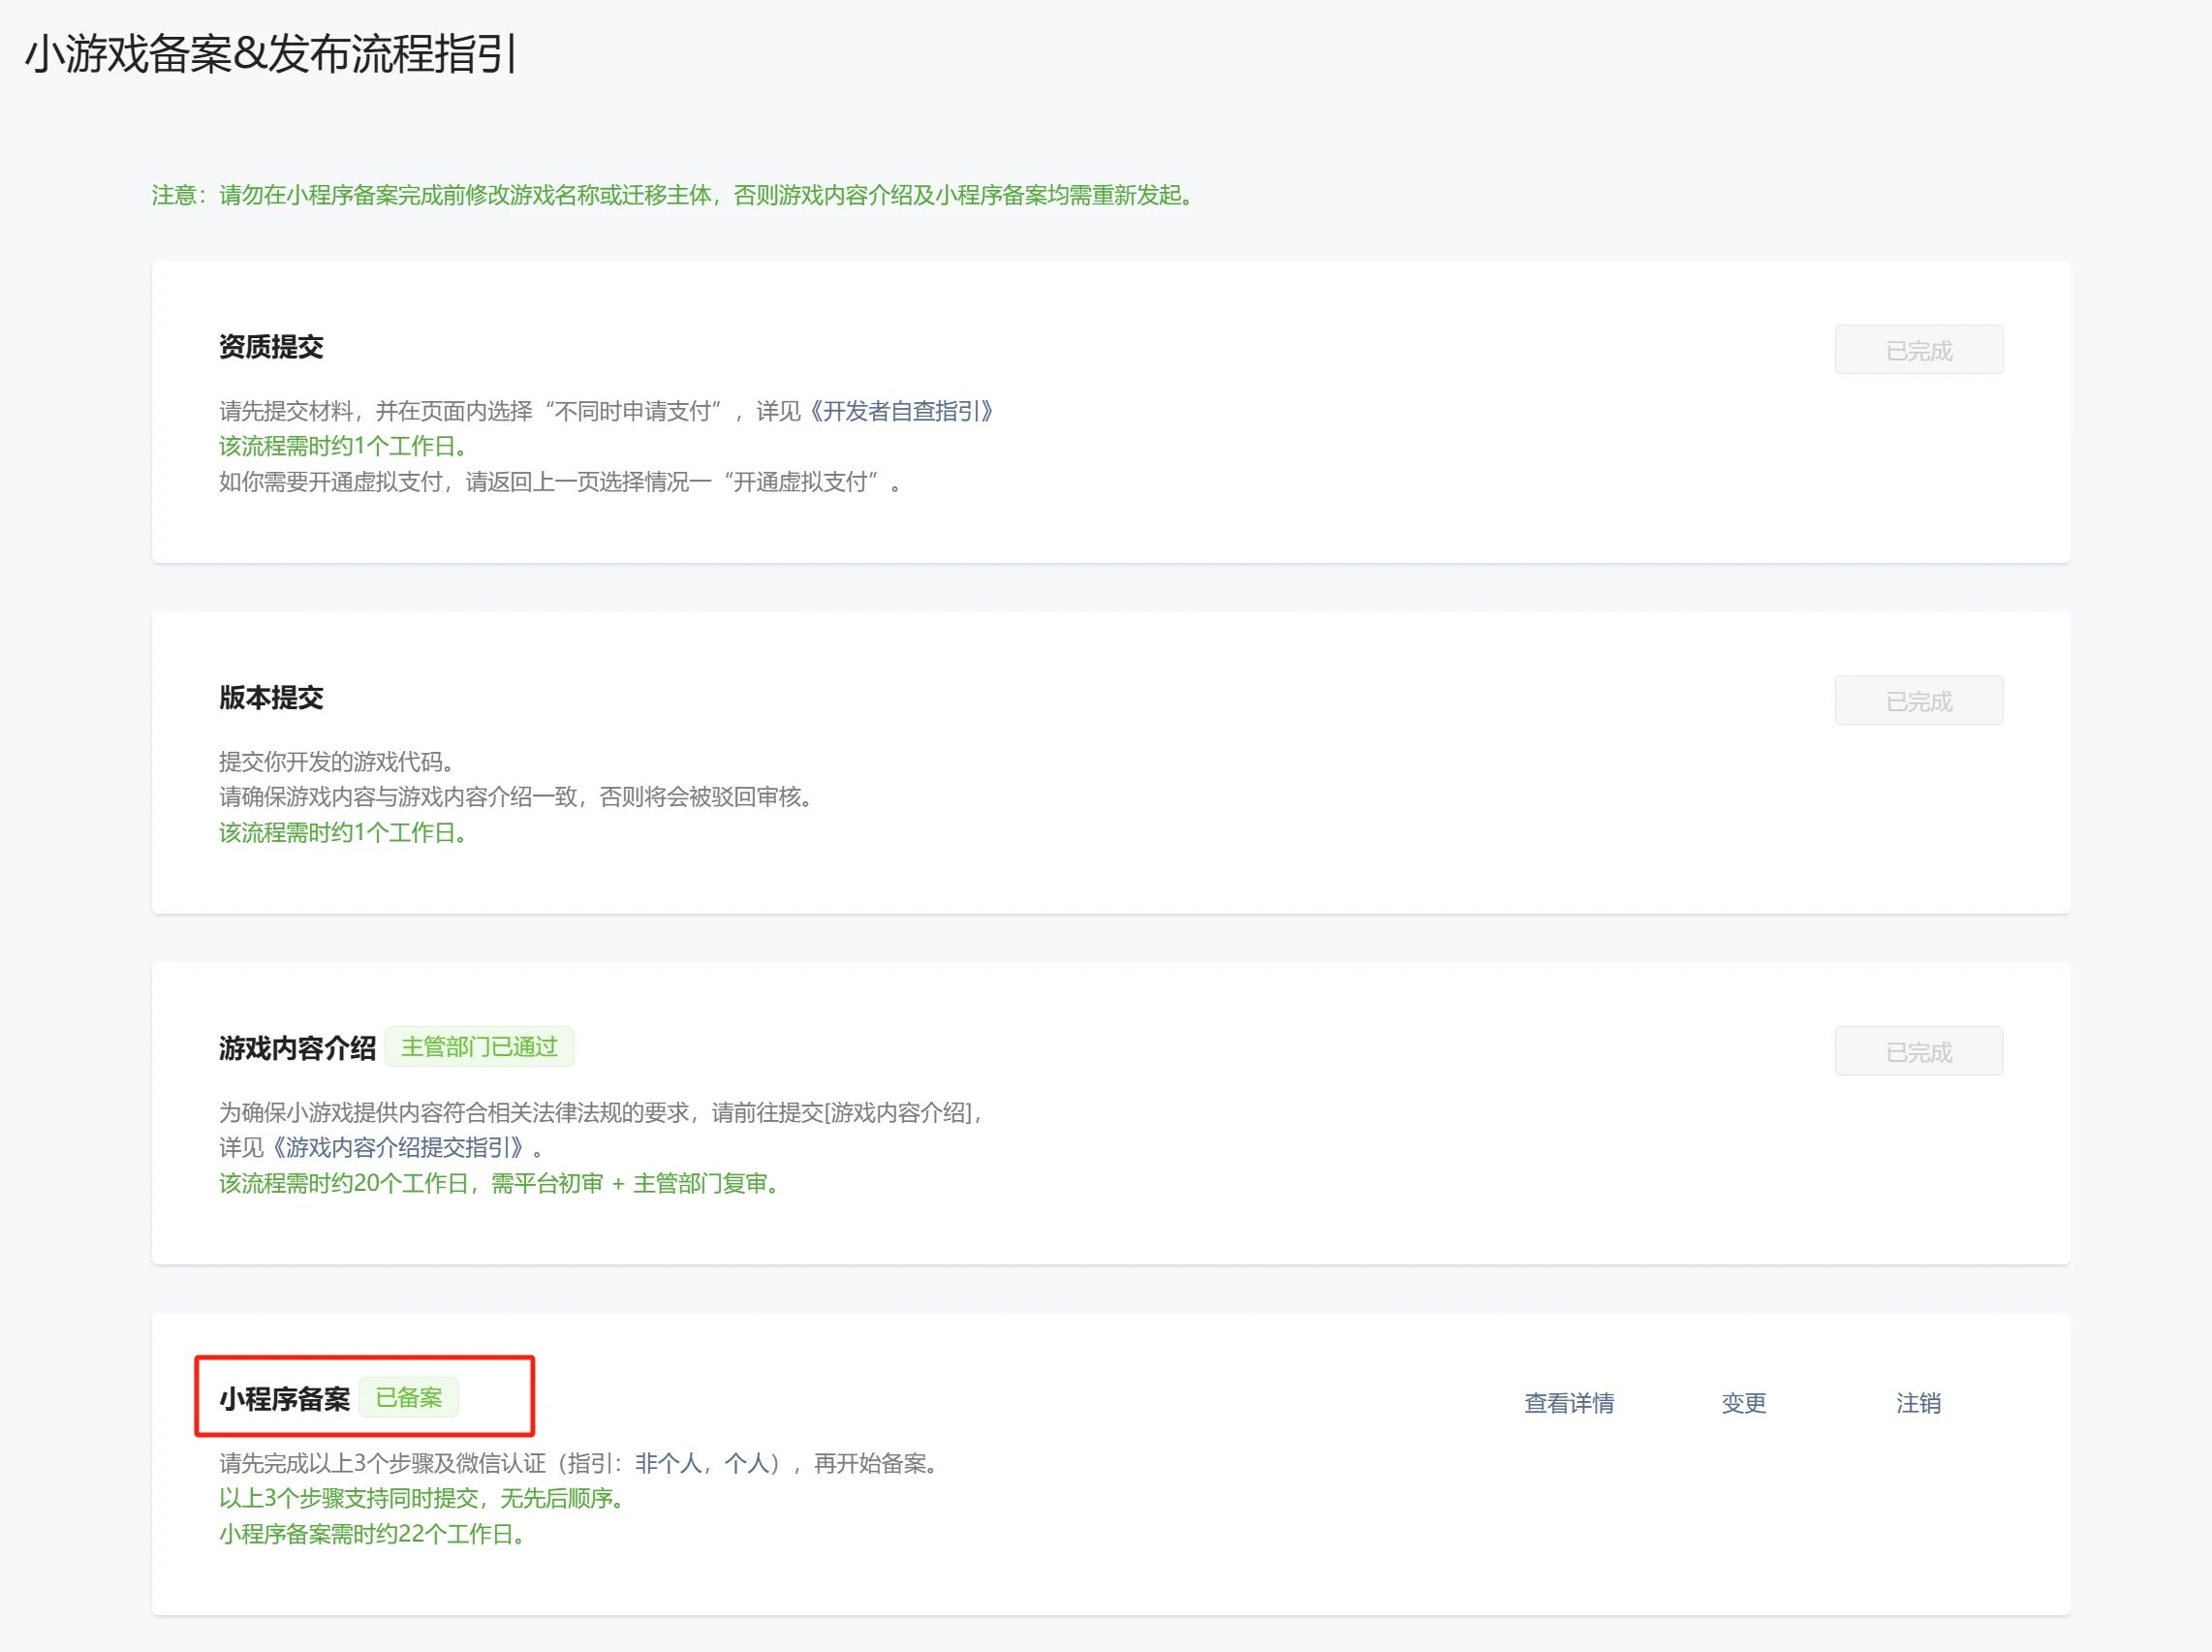Click the 小游戏备案&发布流程指引 page title
The width and height of the screenshot is (2212, 1652).
pyautogui.click(x=270, y=54)
